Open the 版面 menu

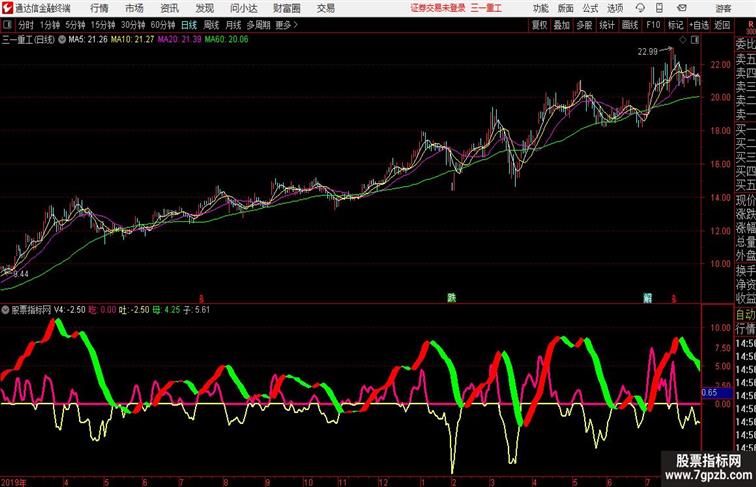point(566,8)
